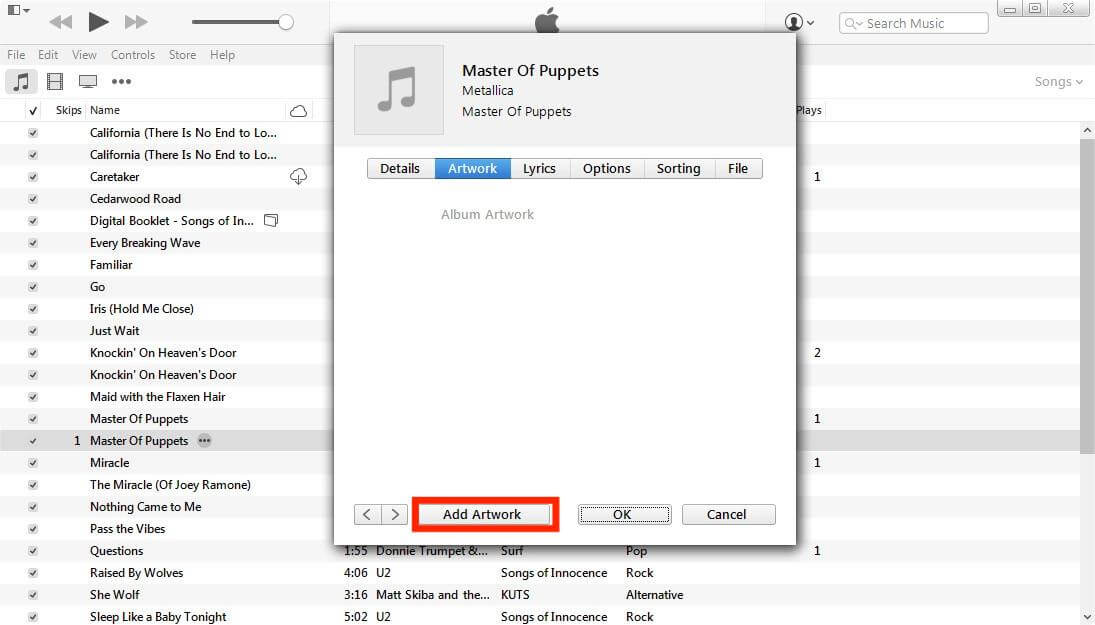Select the song Raised By Wolves
1095x625 pixels.
coord(137,573)
